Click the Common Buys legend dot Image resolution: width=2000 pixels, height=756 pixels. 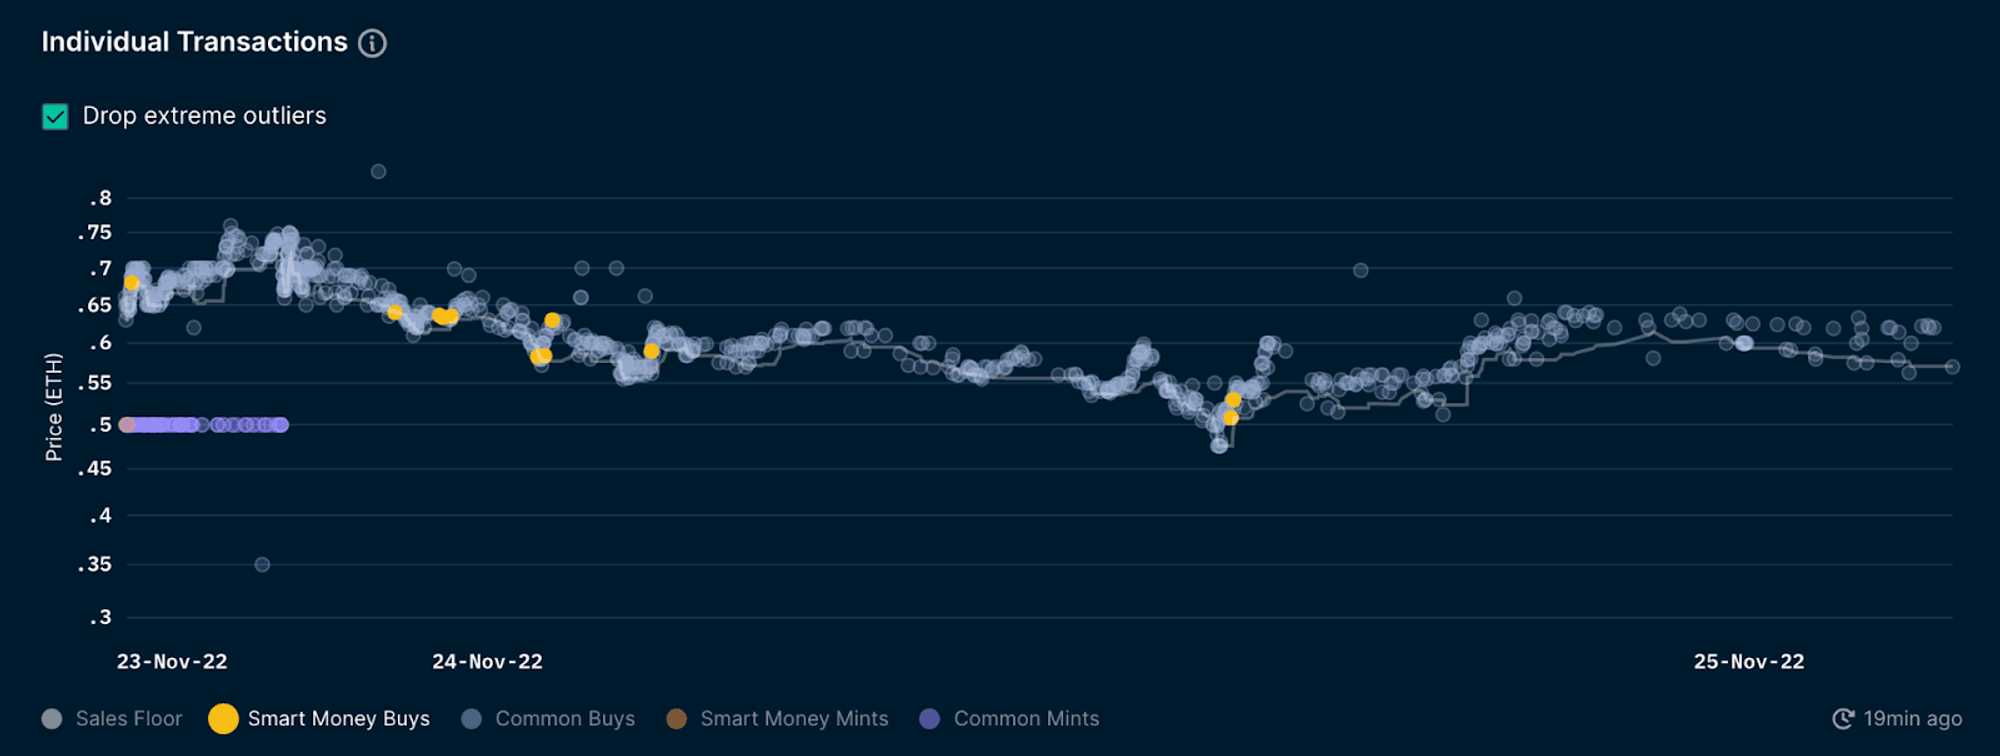tap(472, 719)
